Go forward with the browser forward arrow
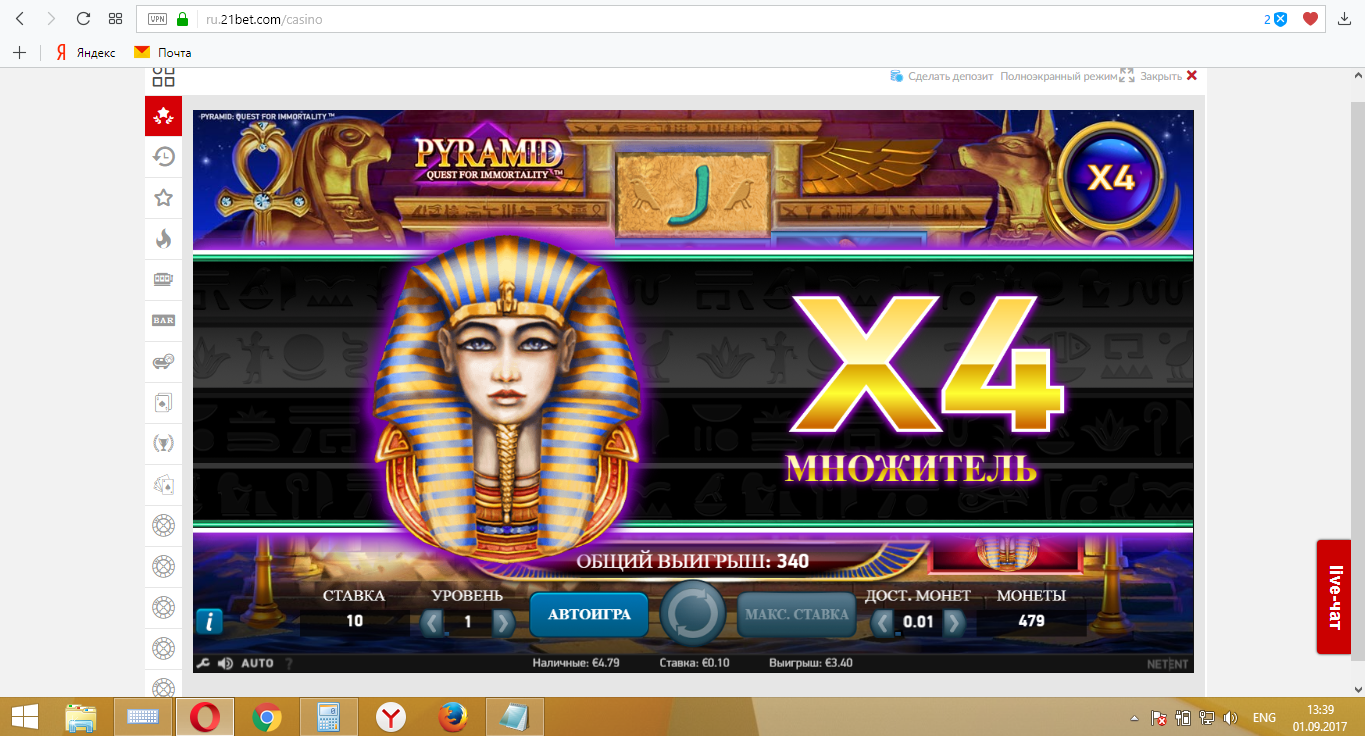 (51, 19)
